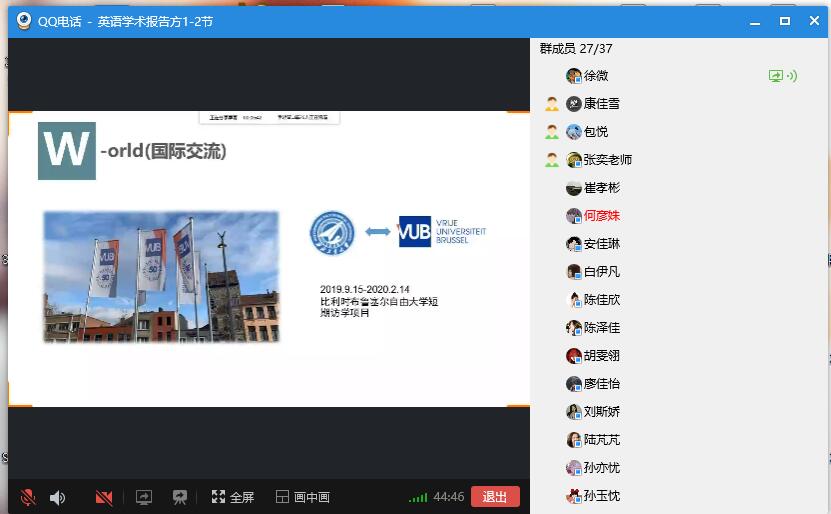The height and width of the screenshot is (514, 831).
Task: Select 崔孝彬 in the member list
Action: [x=602, y=188]
